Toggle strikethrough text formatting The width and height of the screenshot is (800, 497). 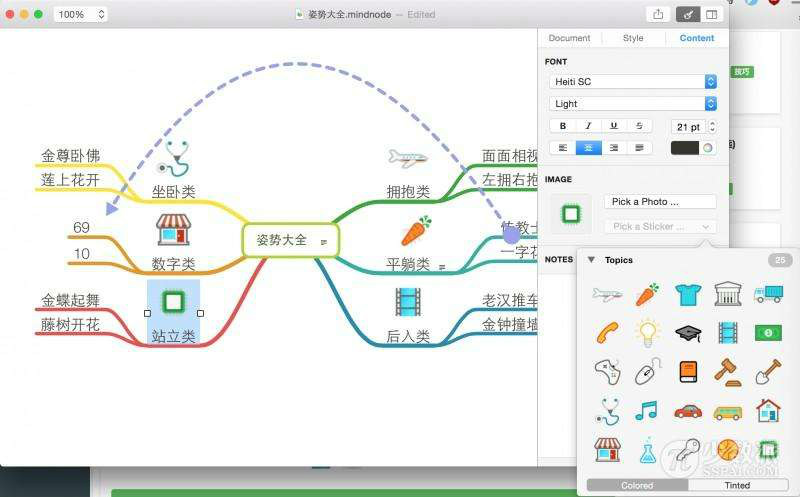click(x=639, y=126)
